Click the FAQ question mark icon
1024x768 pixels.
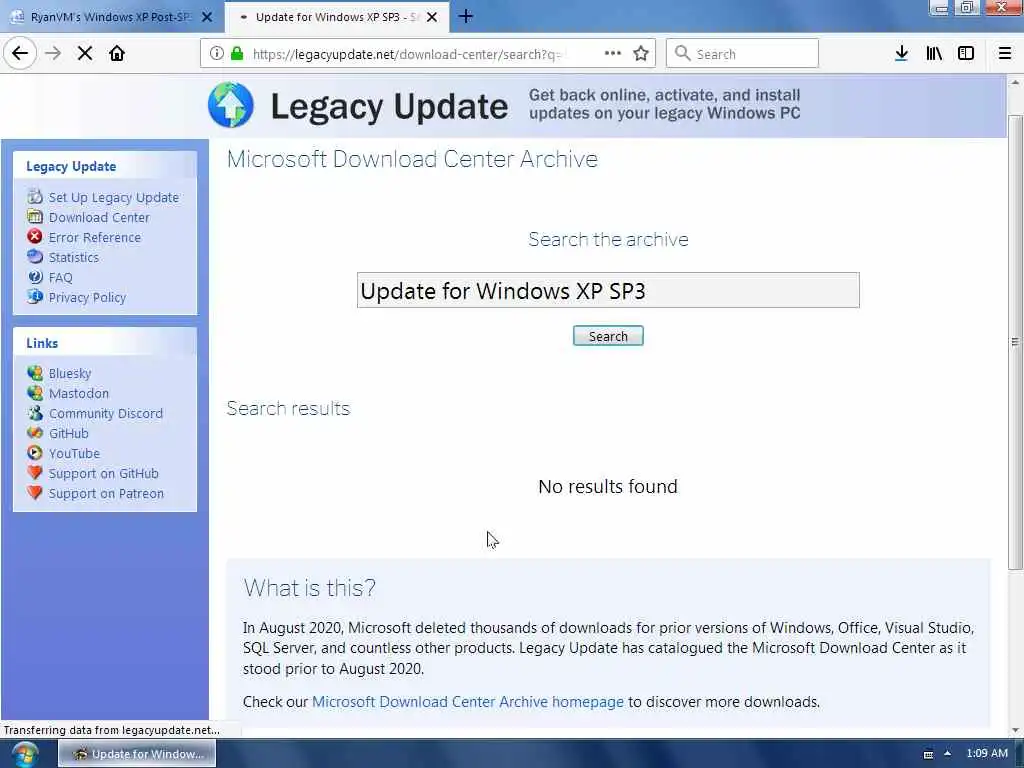point(35,277)
